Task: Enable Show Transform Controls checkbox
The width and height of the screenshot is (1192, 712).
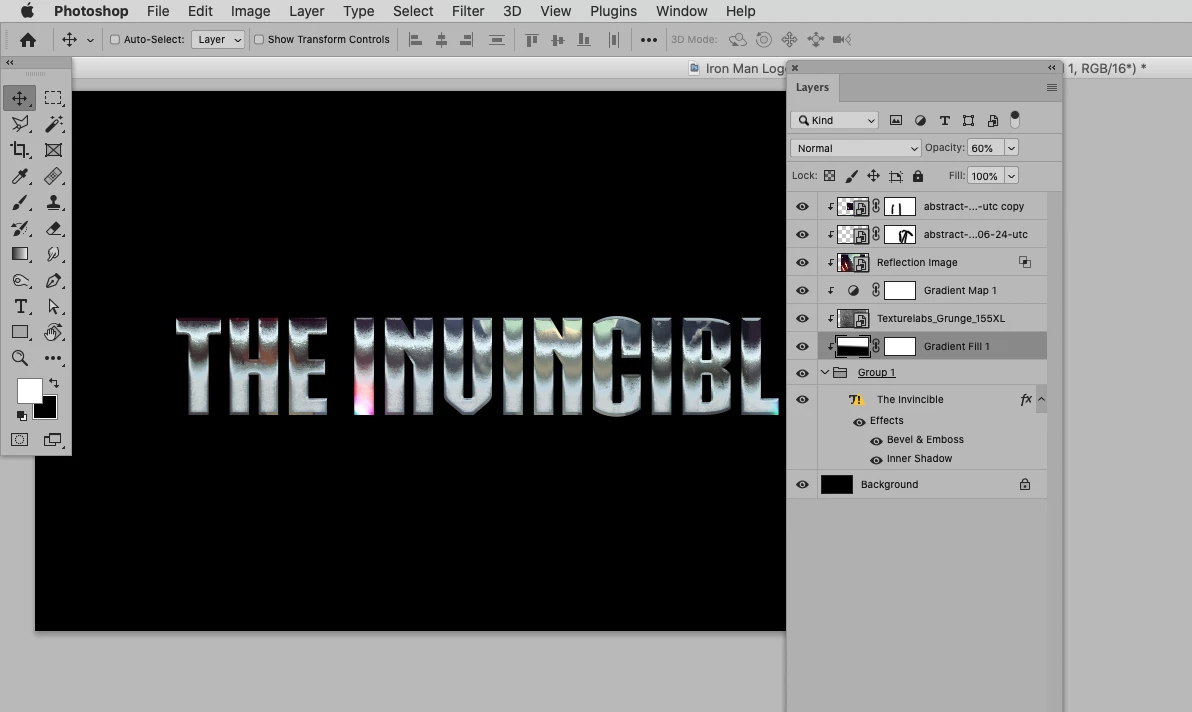Action: point(258,40)
